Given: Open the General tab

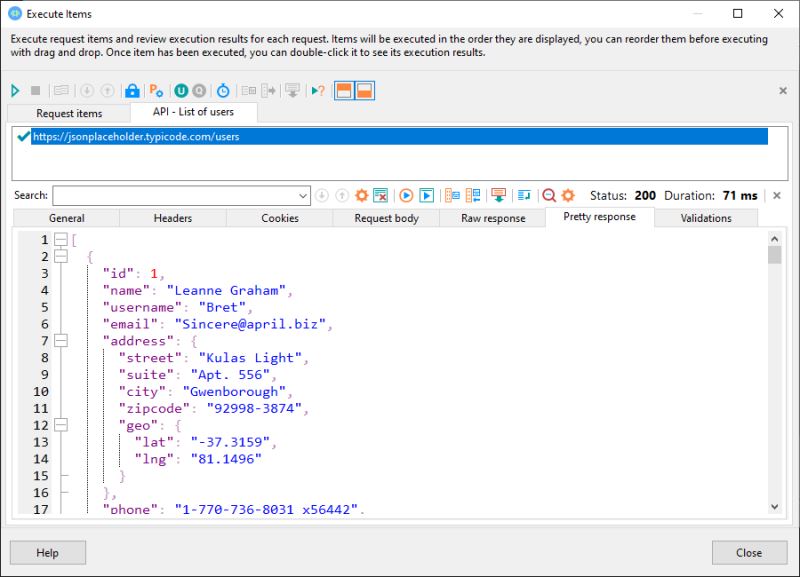Looking at the screenshot, I should coord(66,218).
